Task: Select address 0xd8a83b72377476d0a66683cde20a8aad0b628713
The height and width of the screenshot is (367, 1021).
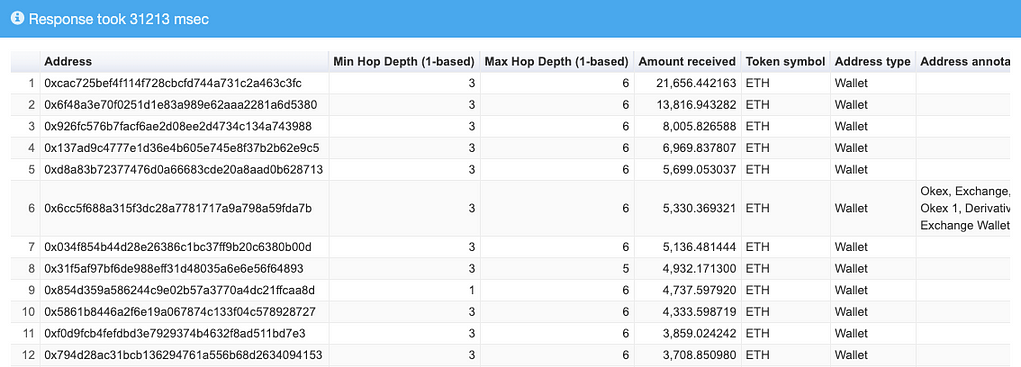Action: point(184,170)
